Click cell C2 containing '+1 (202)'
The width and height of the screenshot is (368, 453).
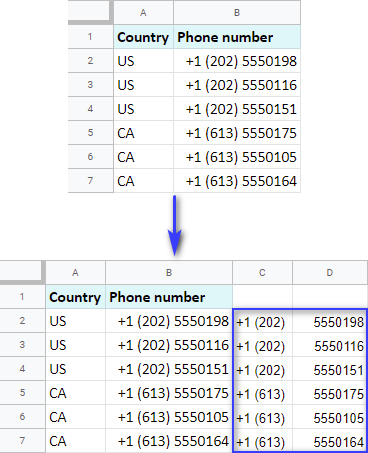[262, 321]
